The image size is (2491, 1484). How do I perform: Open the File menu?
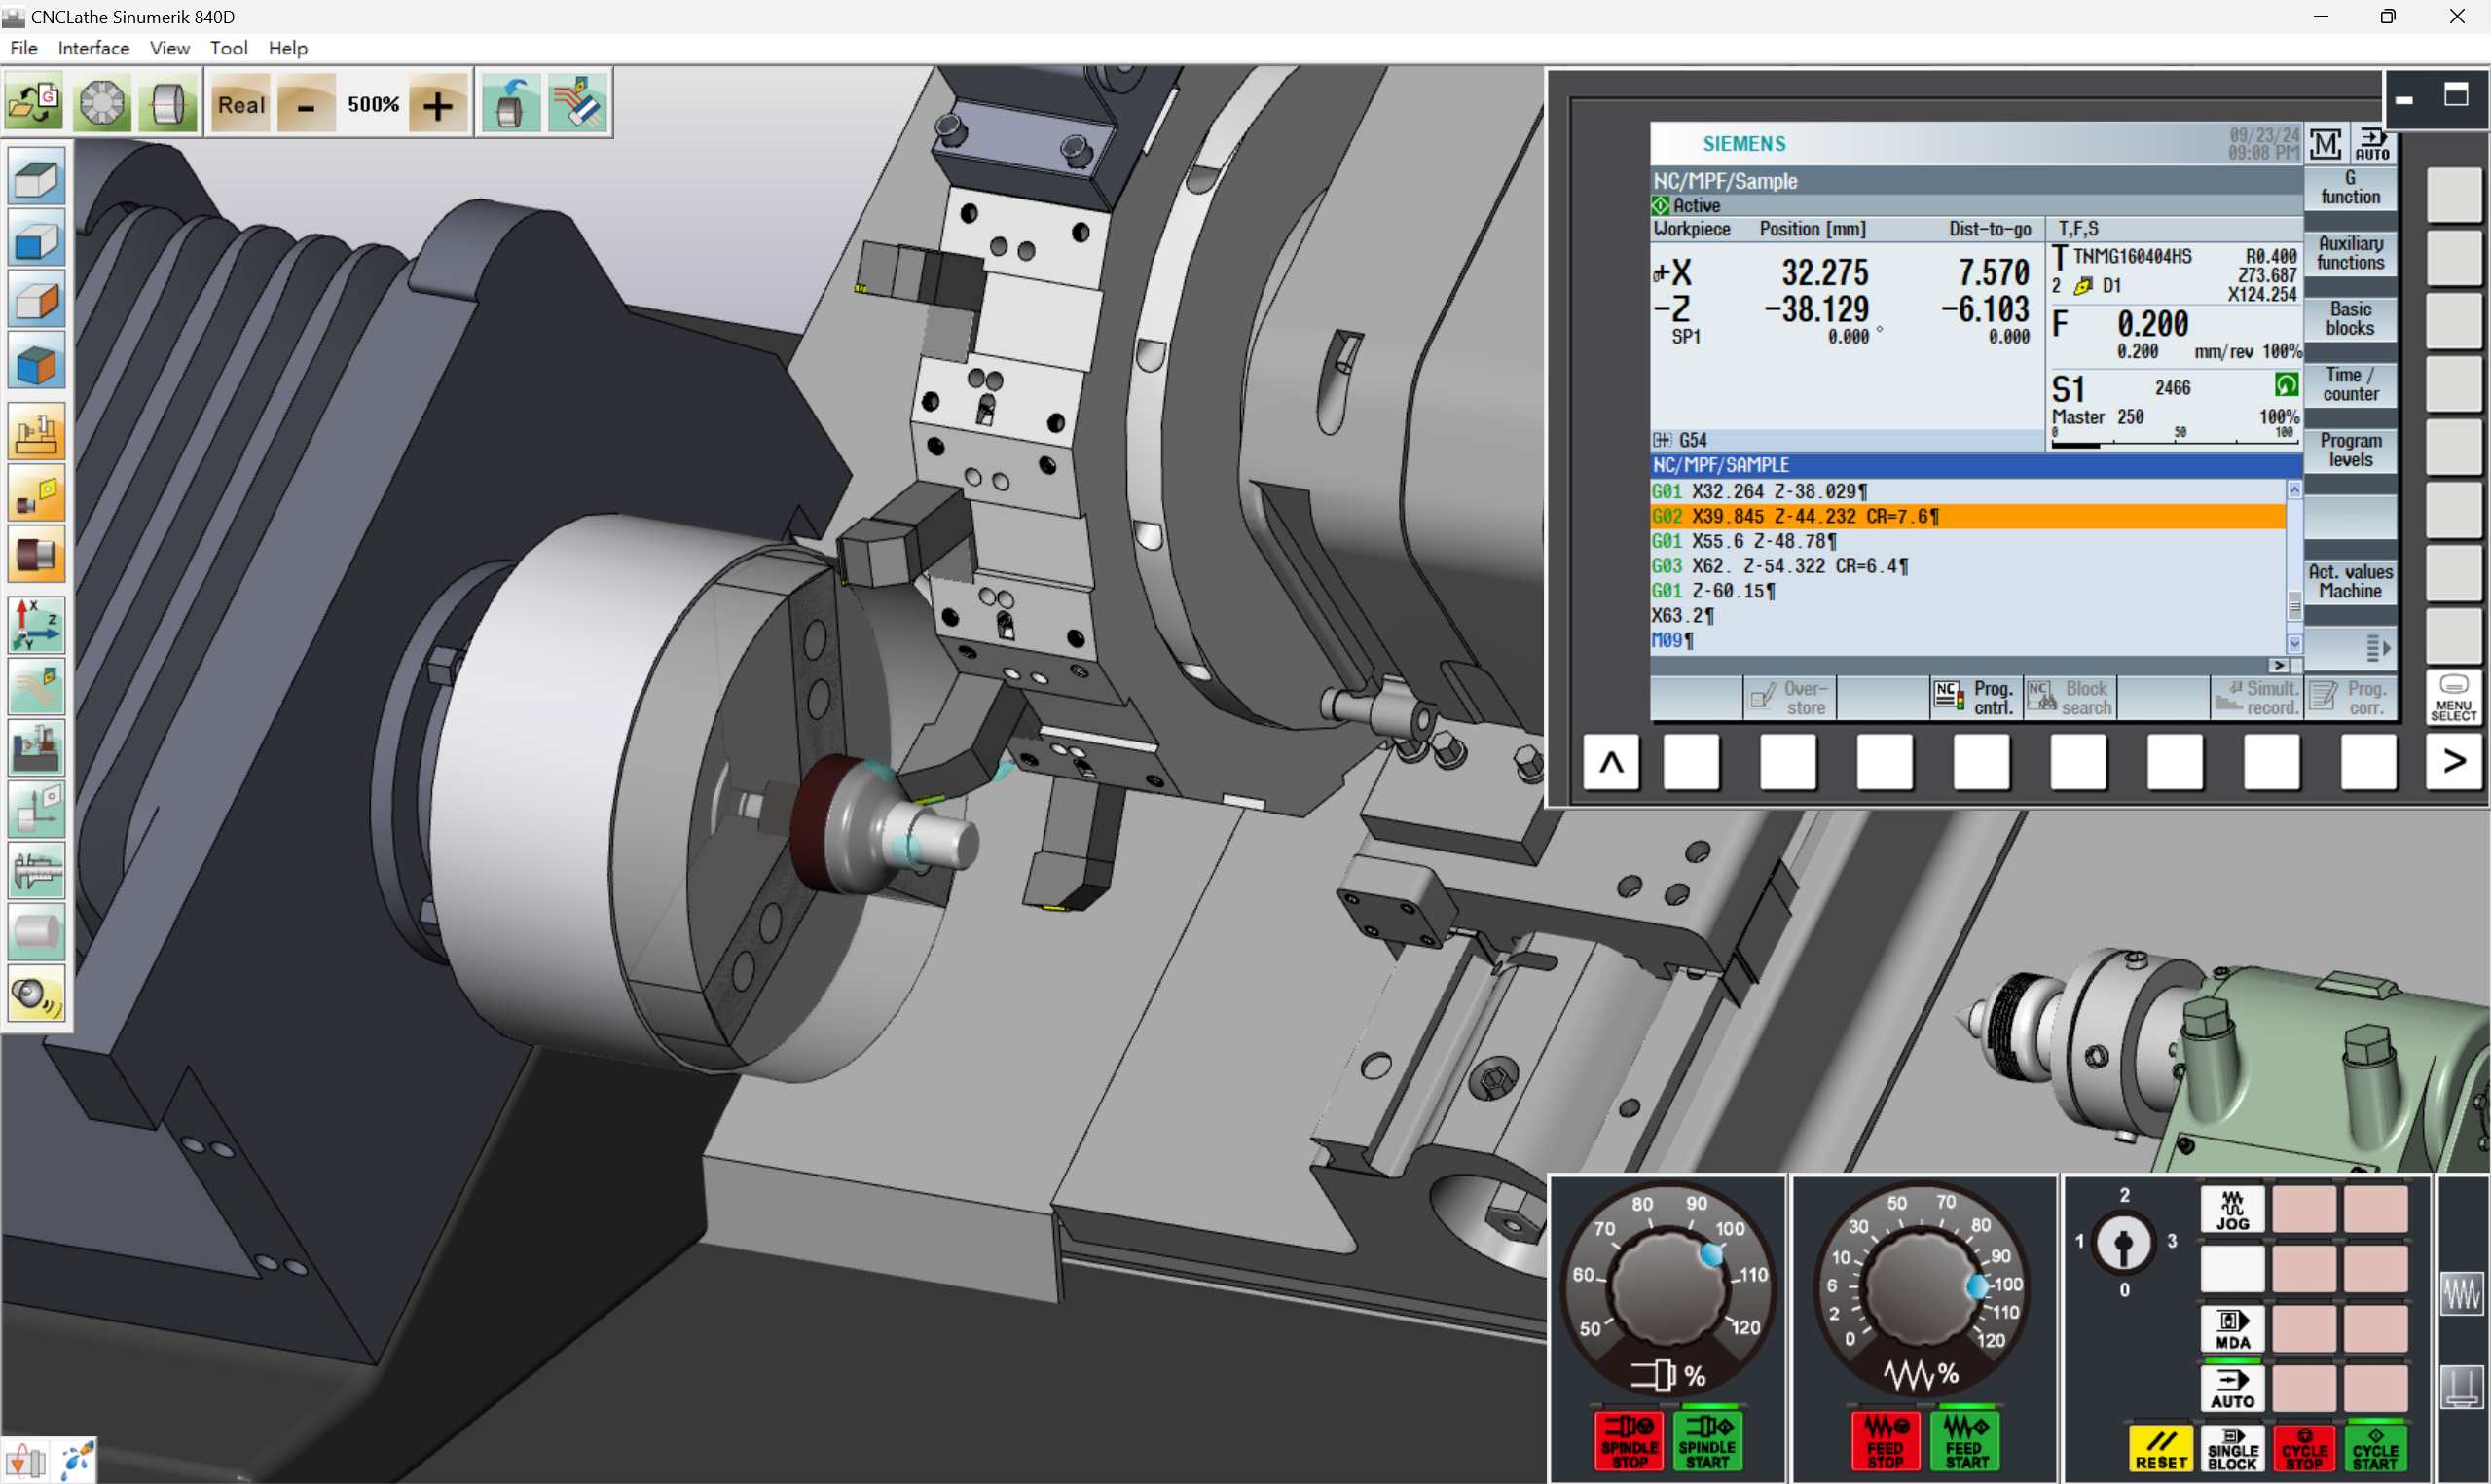click(23, 48)
